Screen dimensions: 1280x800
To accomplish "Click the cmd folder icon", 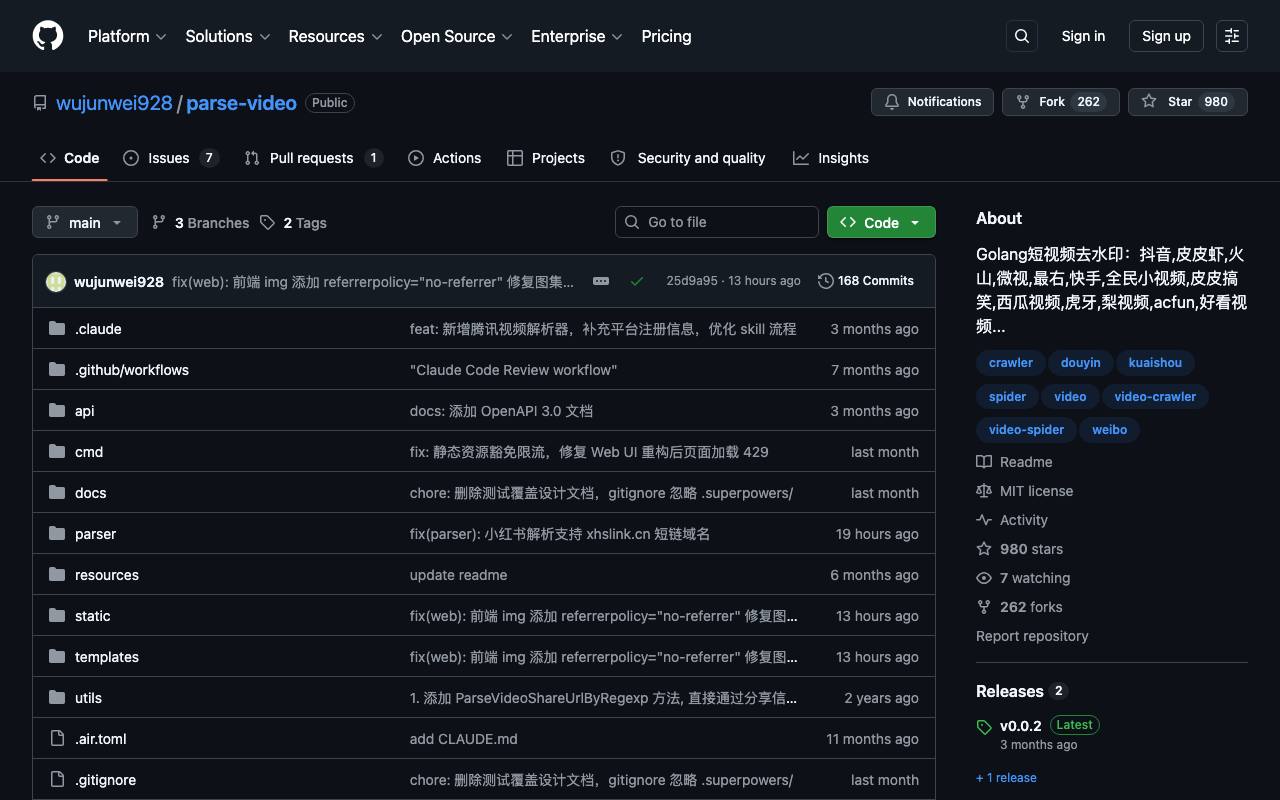I will point(57,452).
